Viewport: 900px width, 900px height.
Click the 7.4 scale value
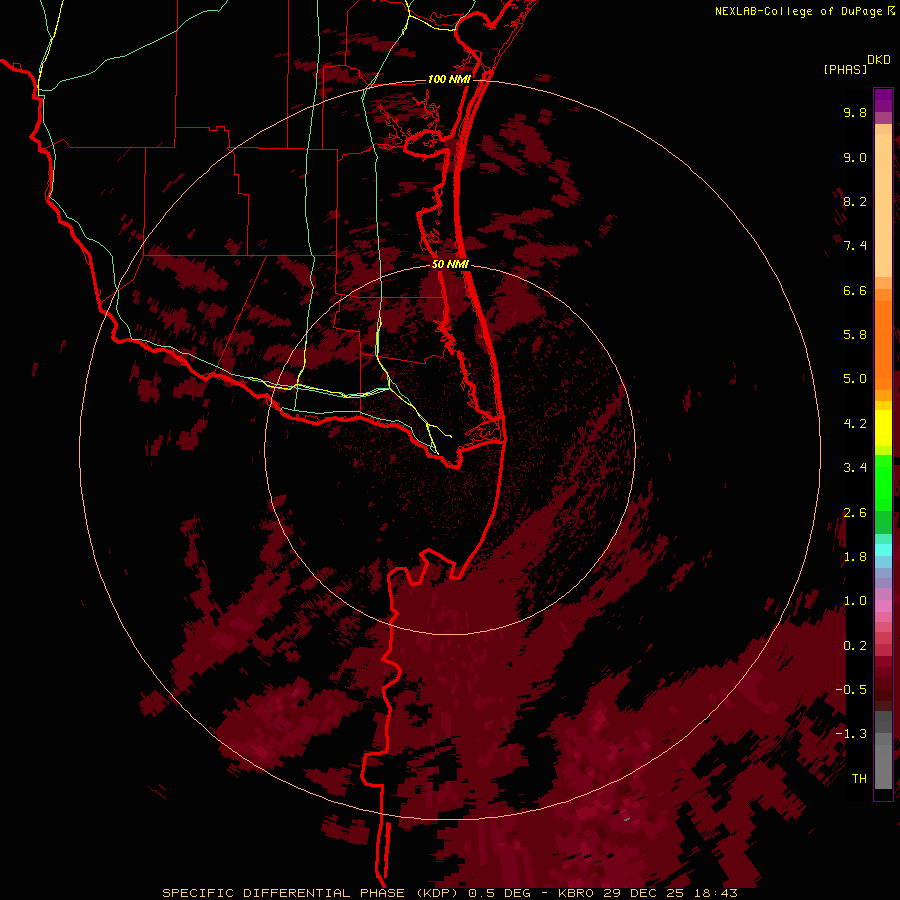click(855, 246)
